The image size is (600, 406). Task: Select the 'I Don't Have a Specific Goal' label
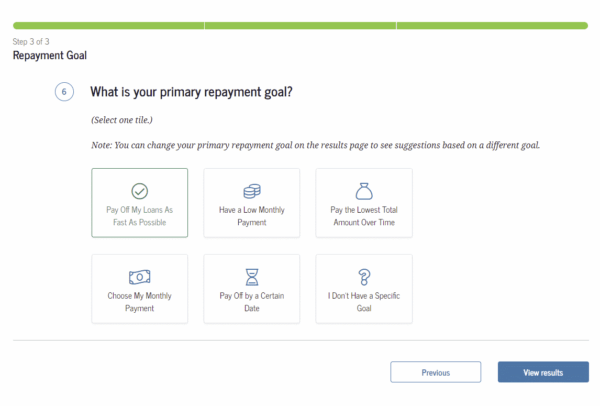pyautogui.click(x=364, y=302)
